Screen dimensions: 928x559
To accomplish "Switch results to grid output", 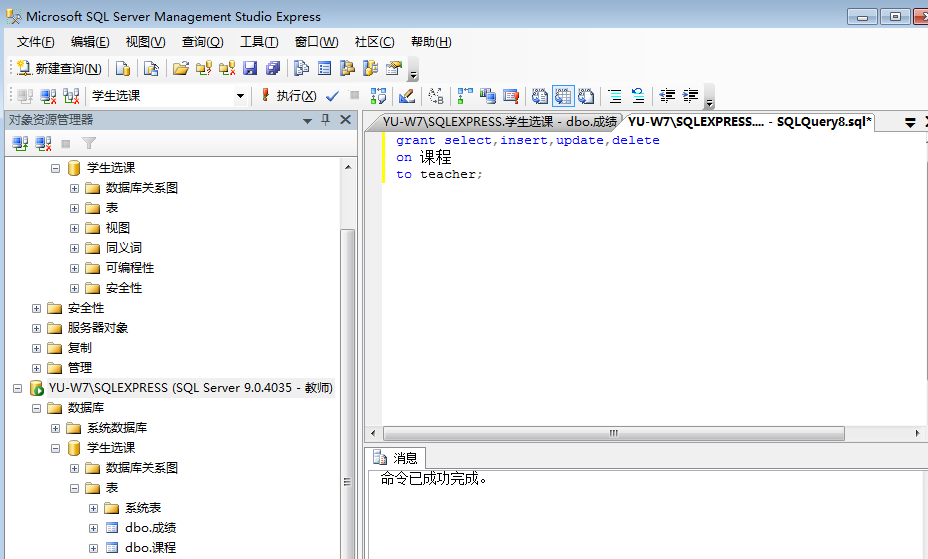I will [563, 96].
